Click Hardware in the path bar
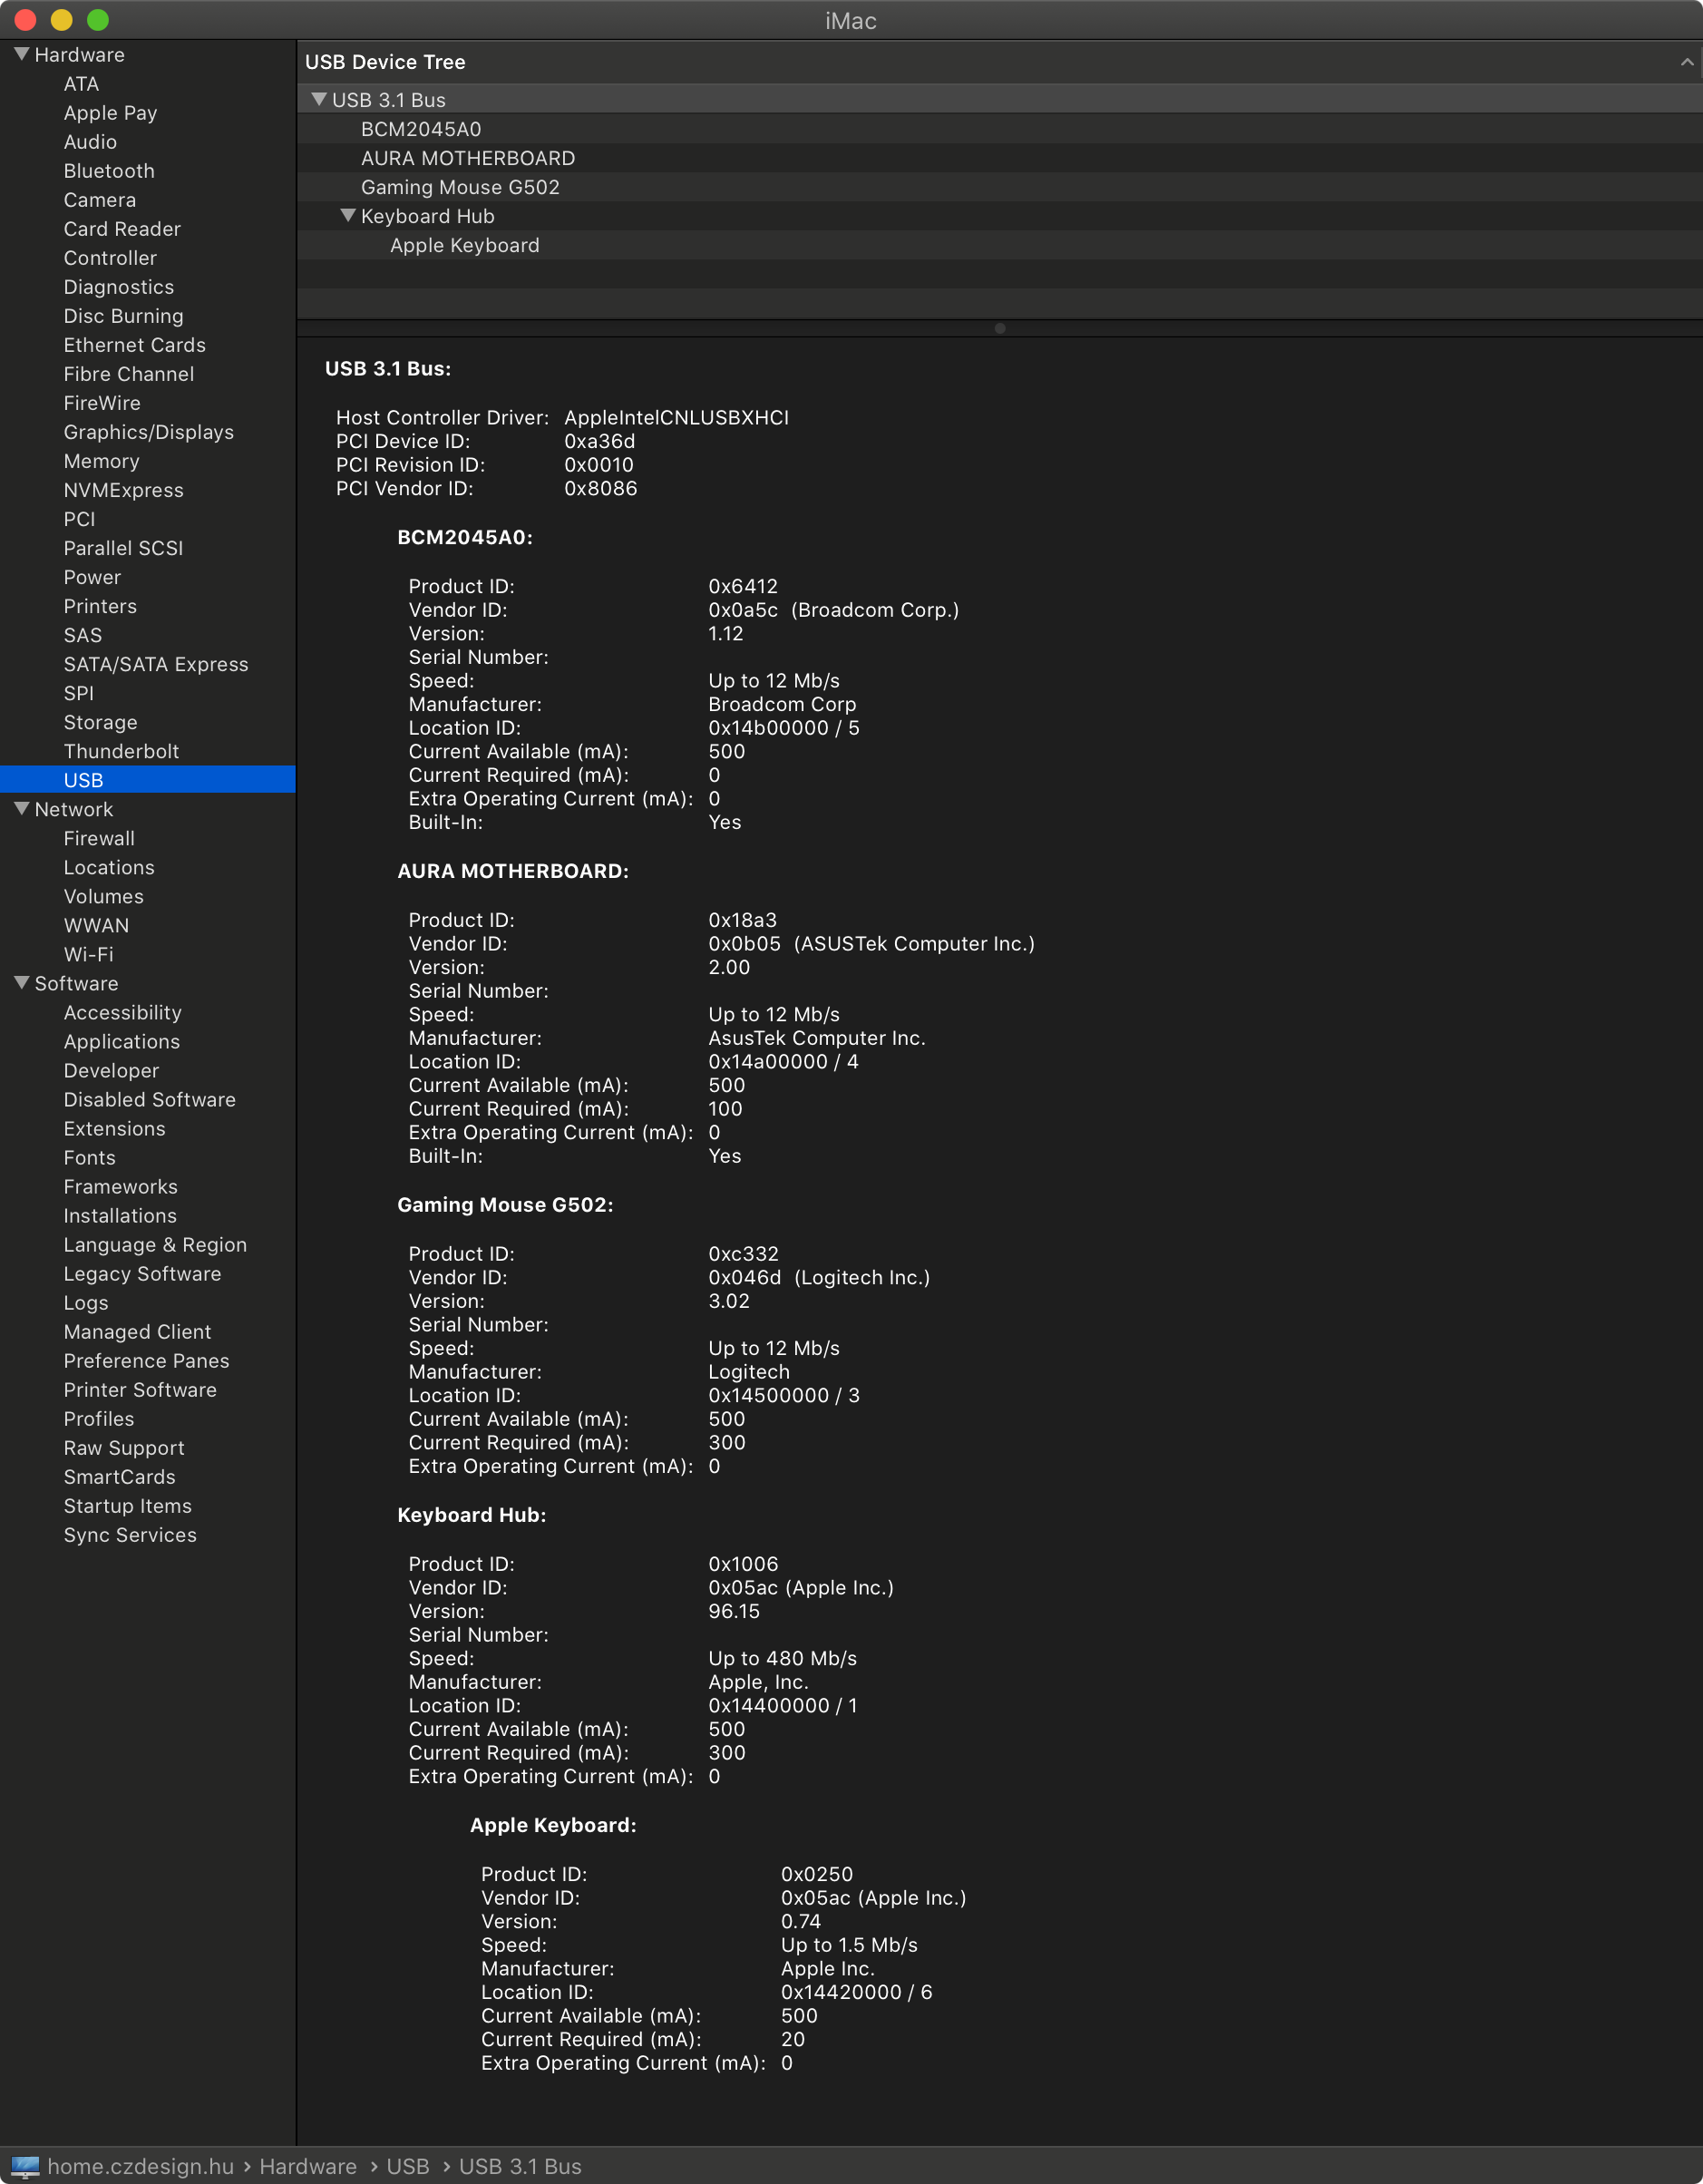Screen dimensions: 1703x2184 point(308,2166)
